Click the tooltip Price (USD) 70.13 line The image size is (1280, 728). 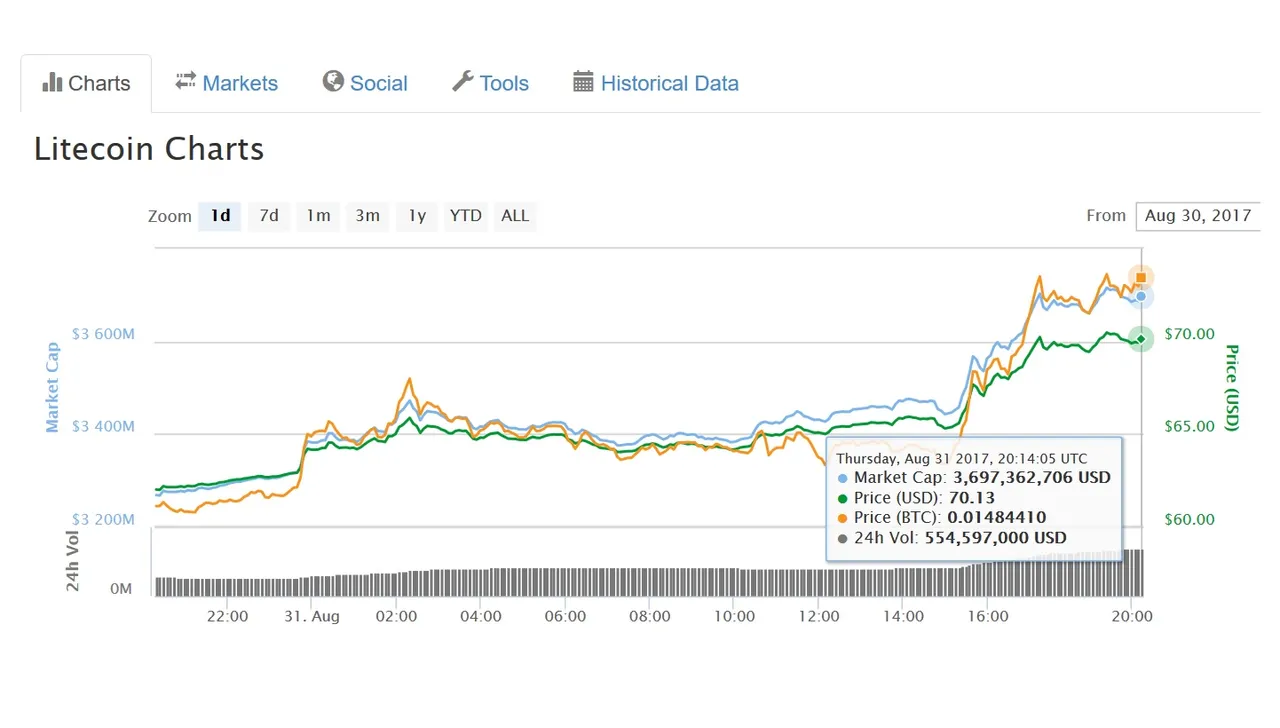coord(916,498)
